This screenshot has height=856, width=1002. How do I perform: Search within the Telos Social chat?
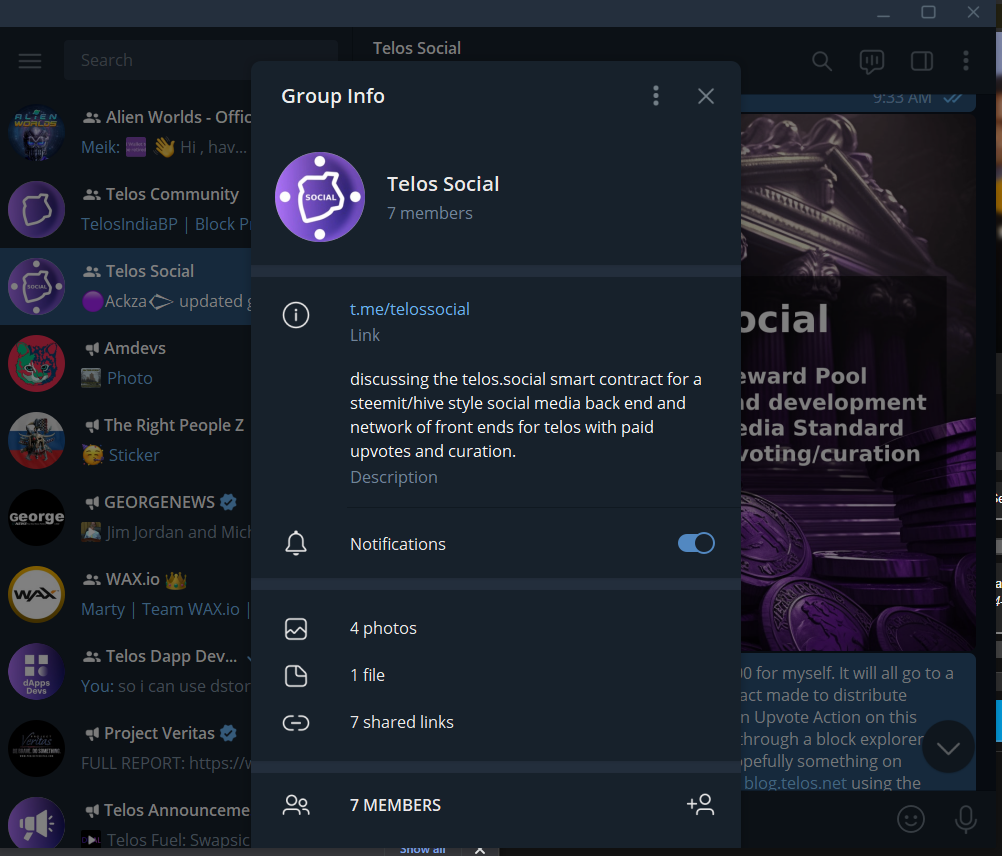822,61
